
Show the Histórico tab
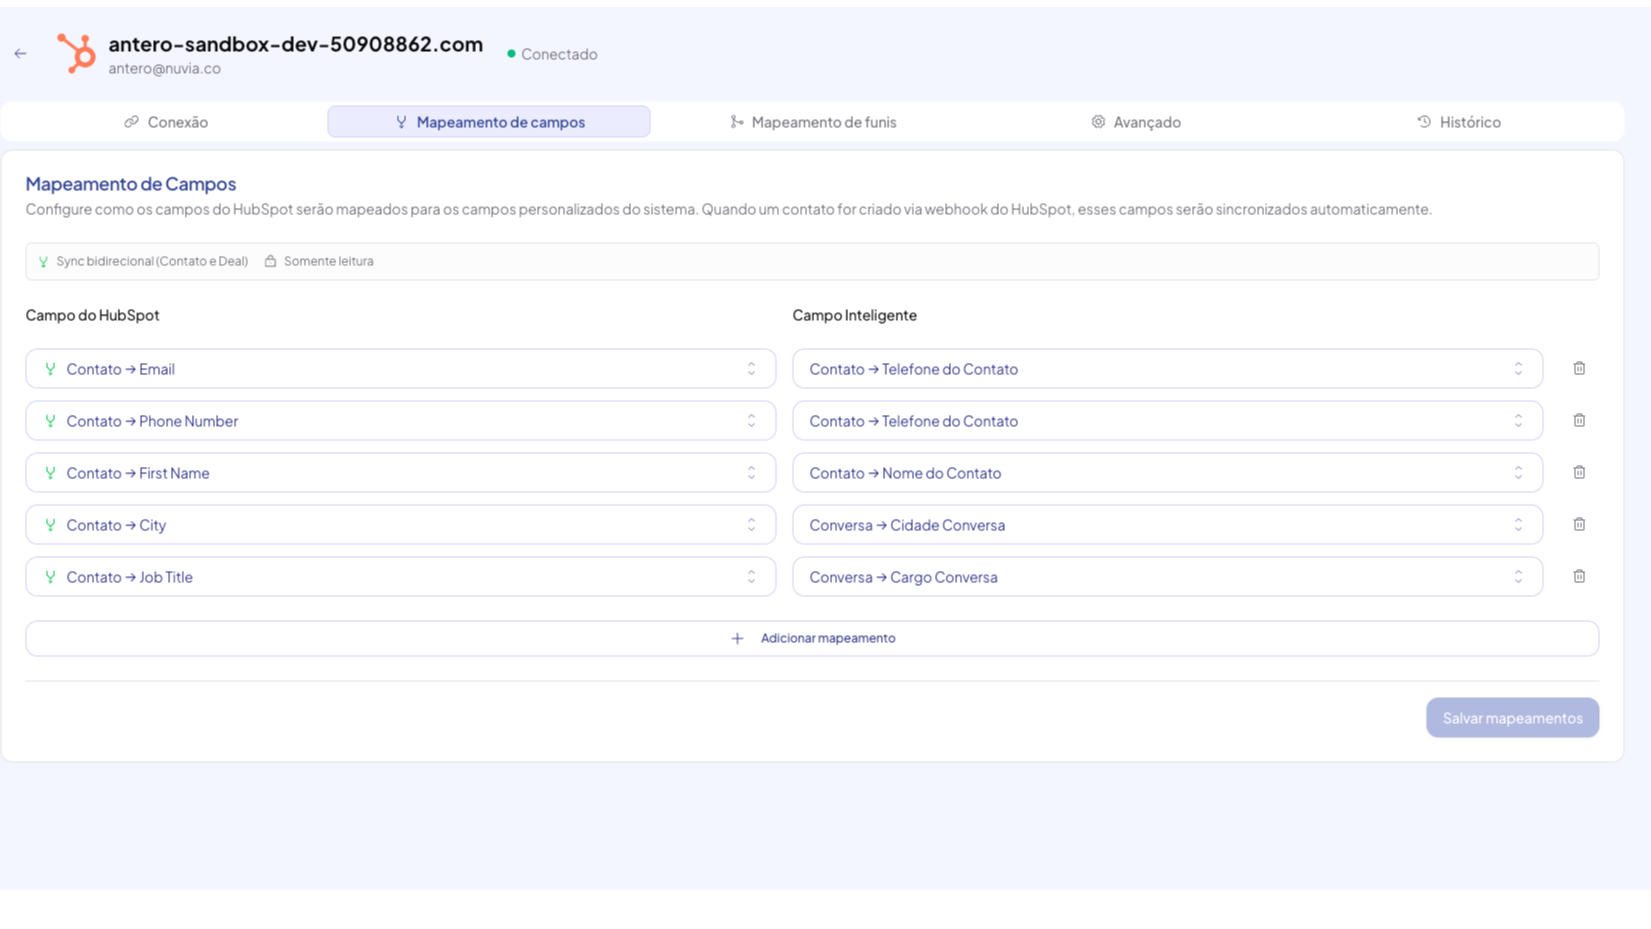point(1459,122)
